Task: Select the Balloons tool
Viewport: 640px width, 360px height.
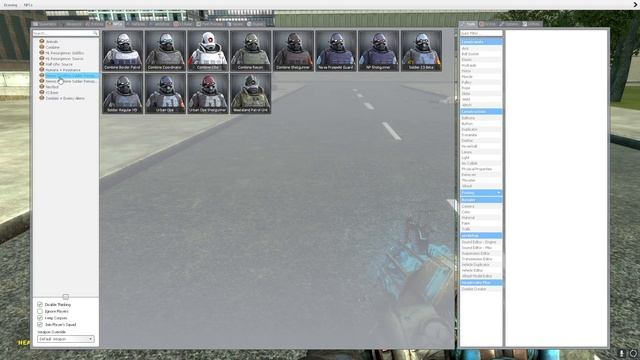Action: (x=481, y=118)
